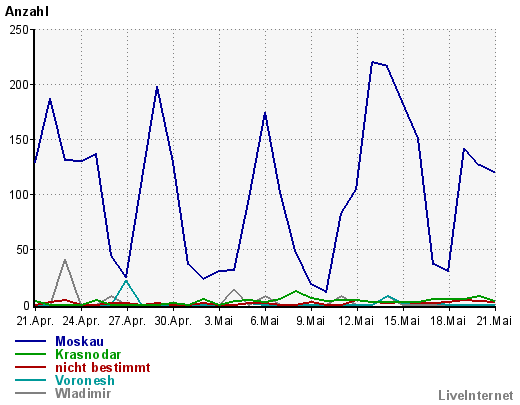Click the red nicht bestimmt line swatch
Screen dimensions: 520x405
click(30, 367)
